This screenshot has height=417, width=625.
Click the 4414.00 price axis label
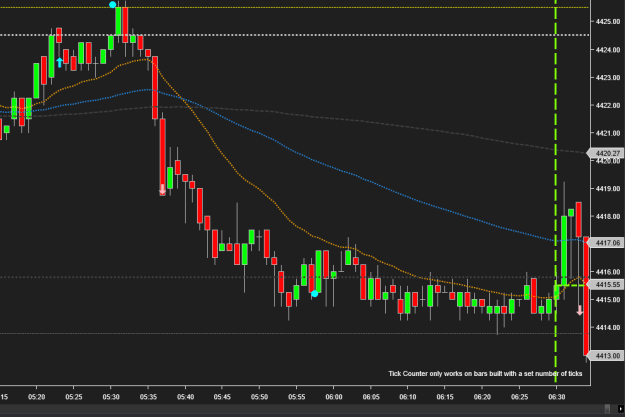608,327
